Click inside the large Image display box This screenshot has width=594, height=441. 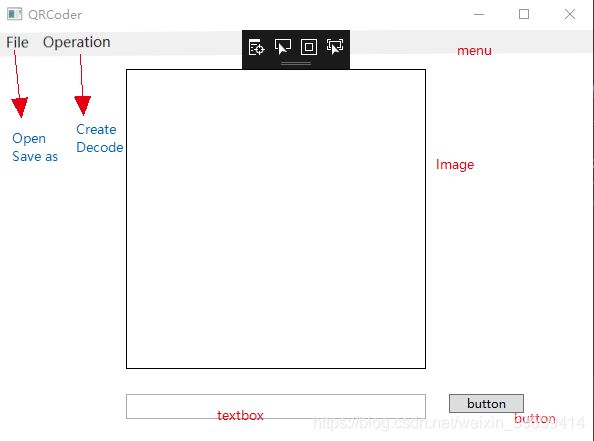[x=276, y=219]
